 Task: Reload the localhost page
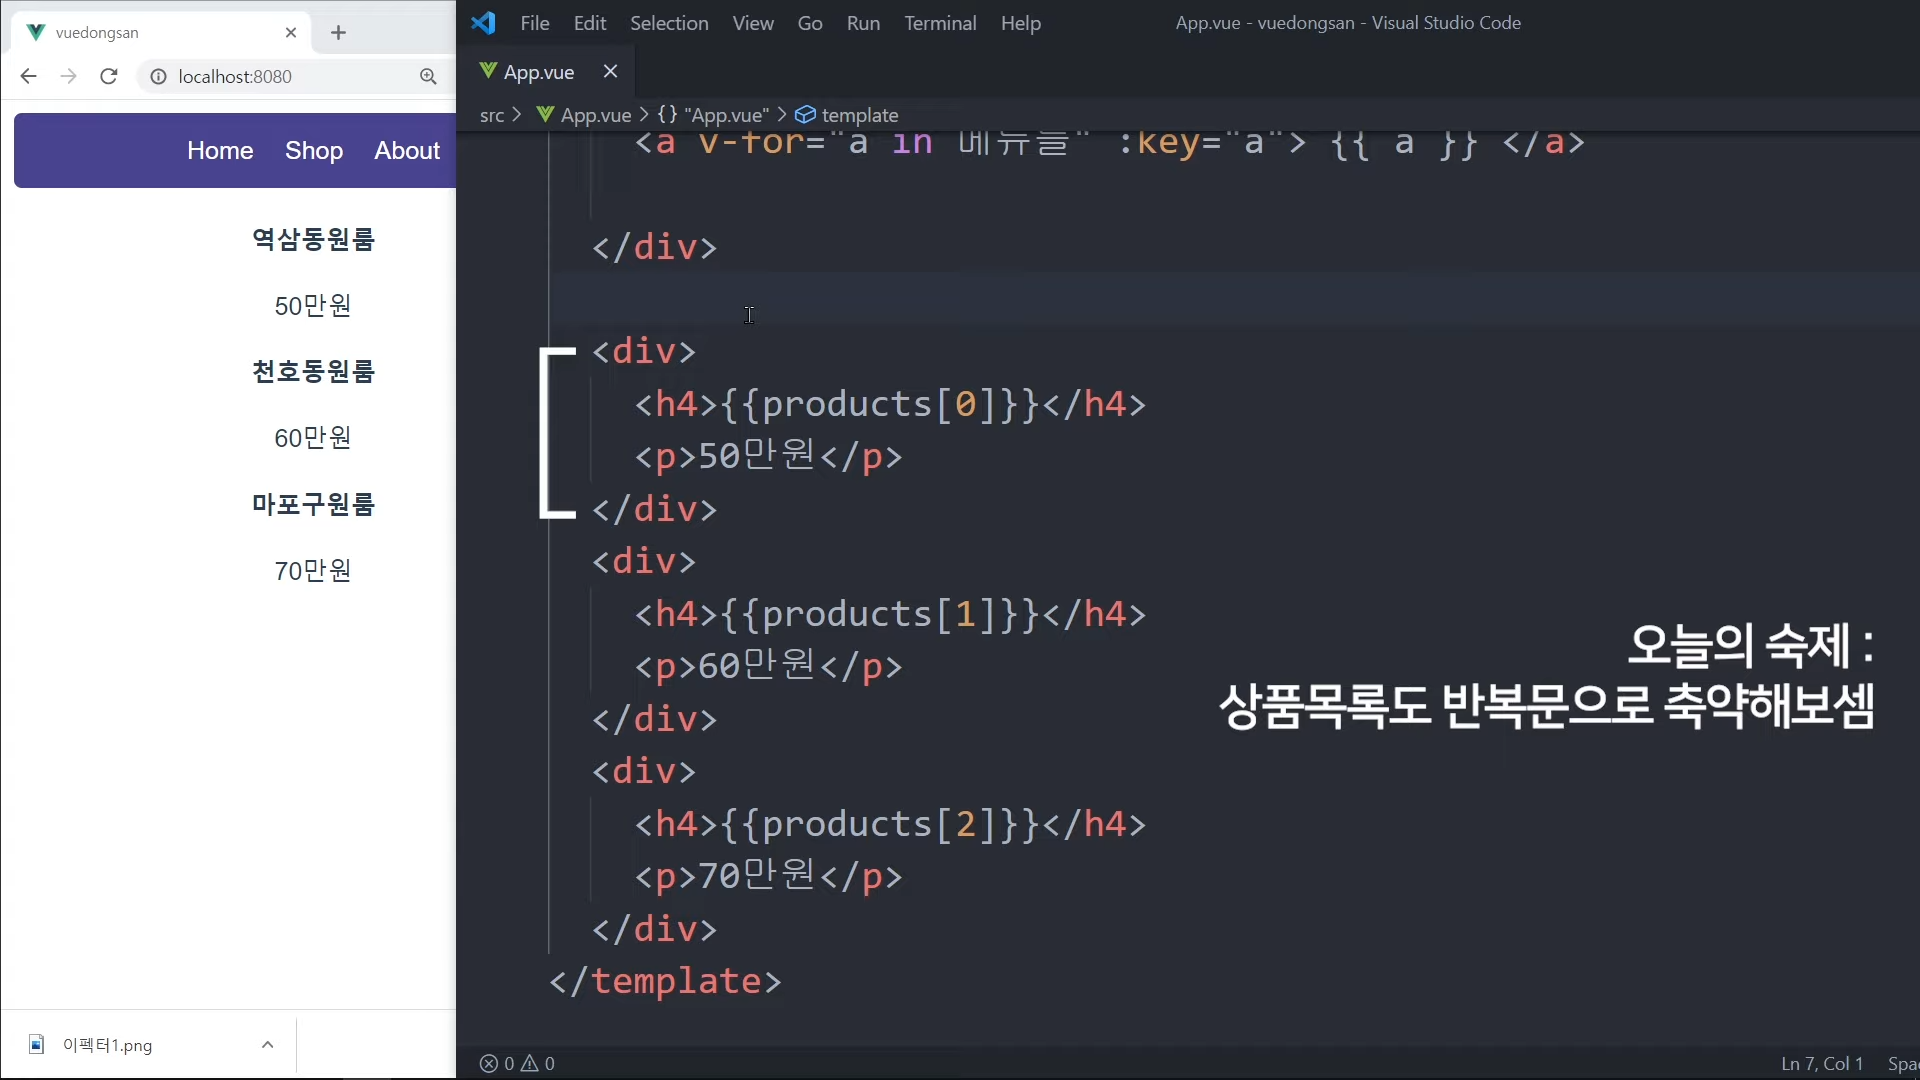coord(109,76)
